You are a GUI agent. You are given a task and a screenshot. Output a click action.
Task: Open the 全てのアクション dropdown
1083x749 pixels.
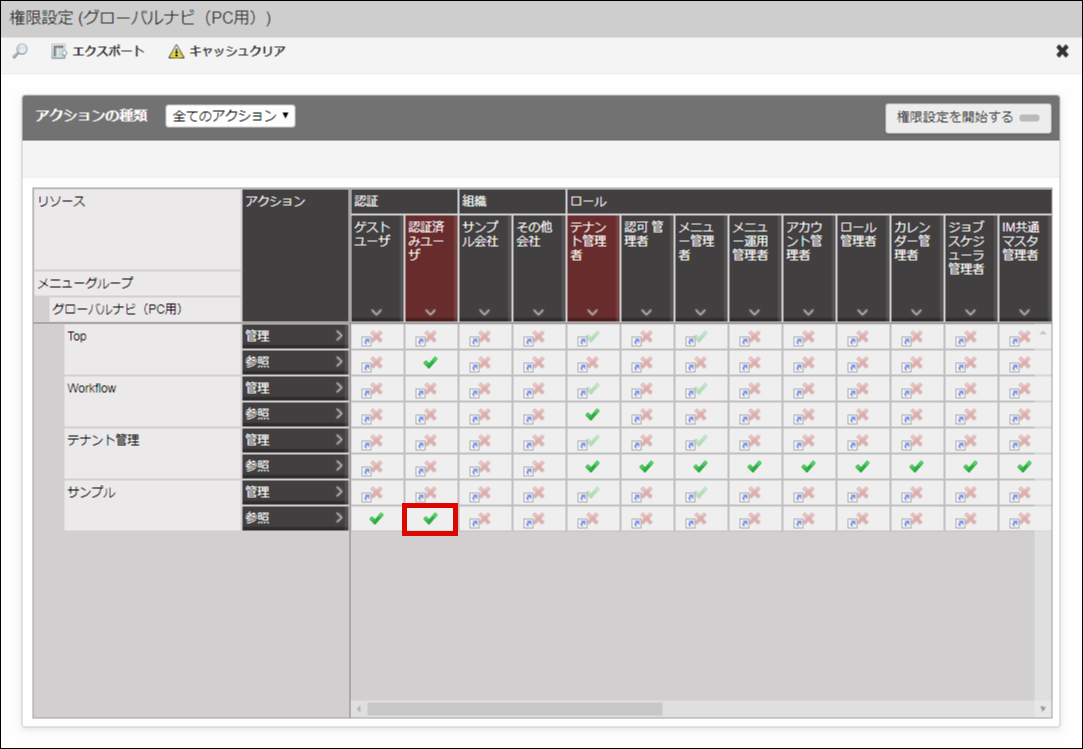pos(230,116)
